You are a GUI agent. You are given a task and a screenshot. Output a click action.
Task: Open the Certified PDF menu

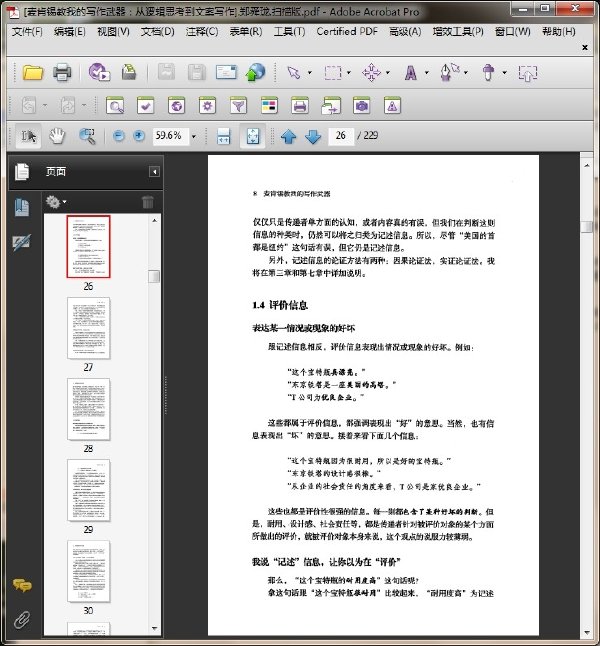pos(347,32)
